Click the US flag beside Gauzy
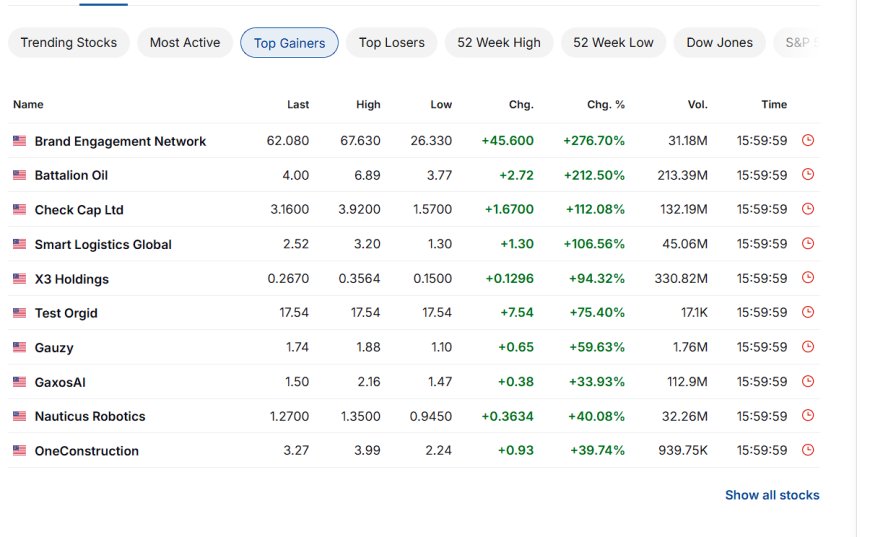This screenshot has width=870, height=537. click(x=19, y=347)
